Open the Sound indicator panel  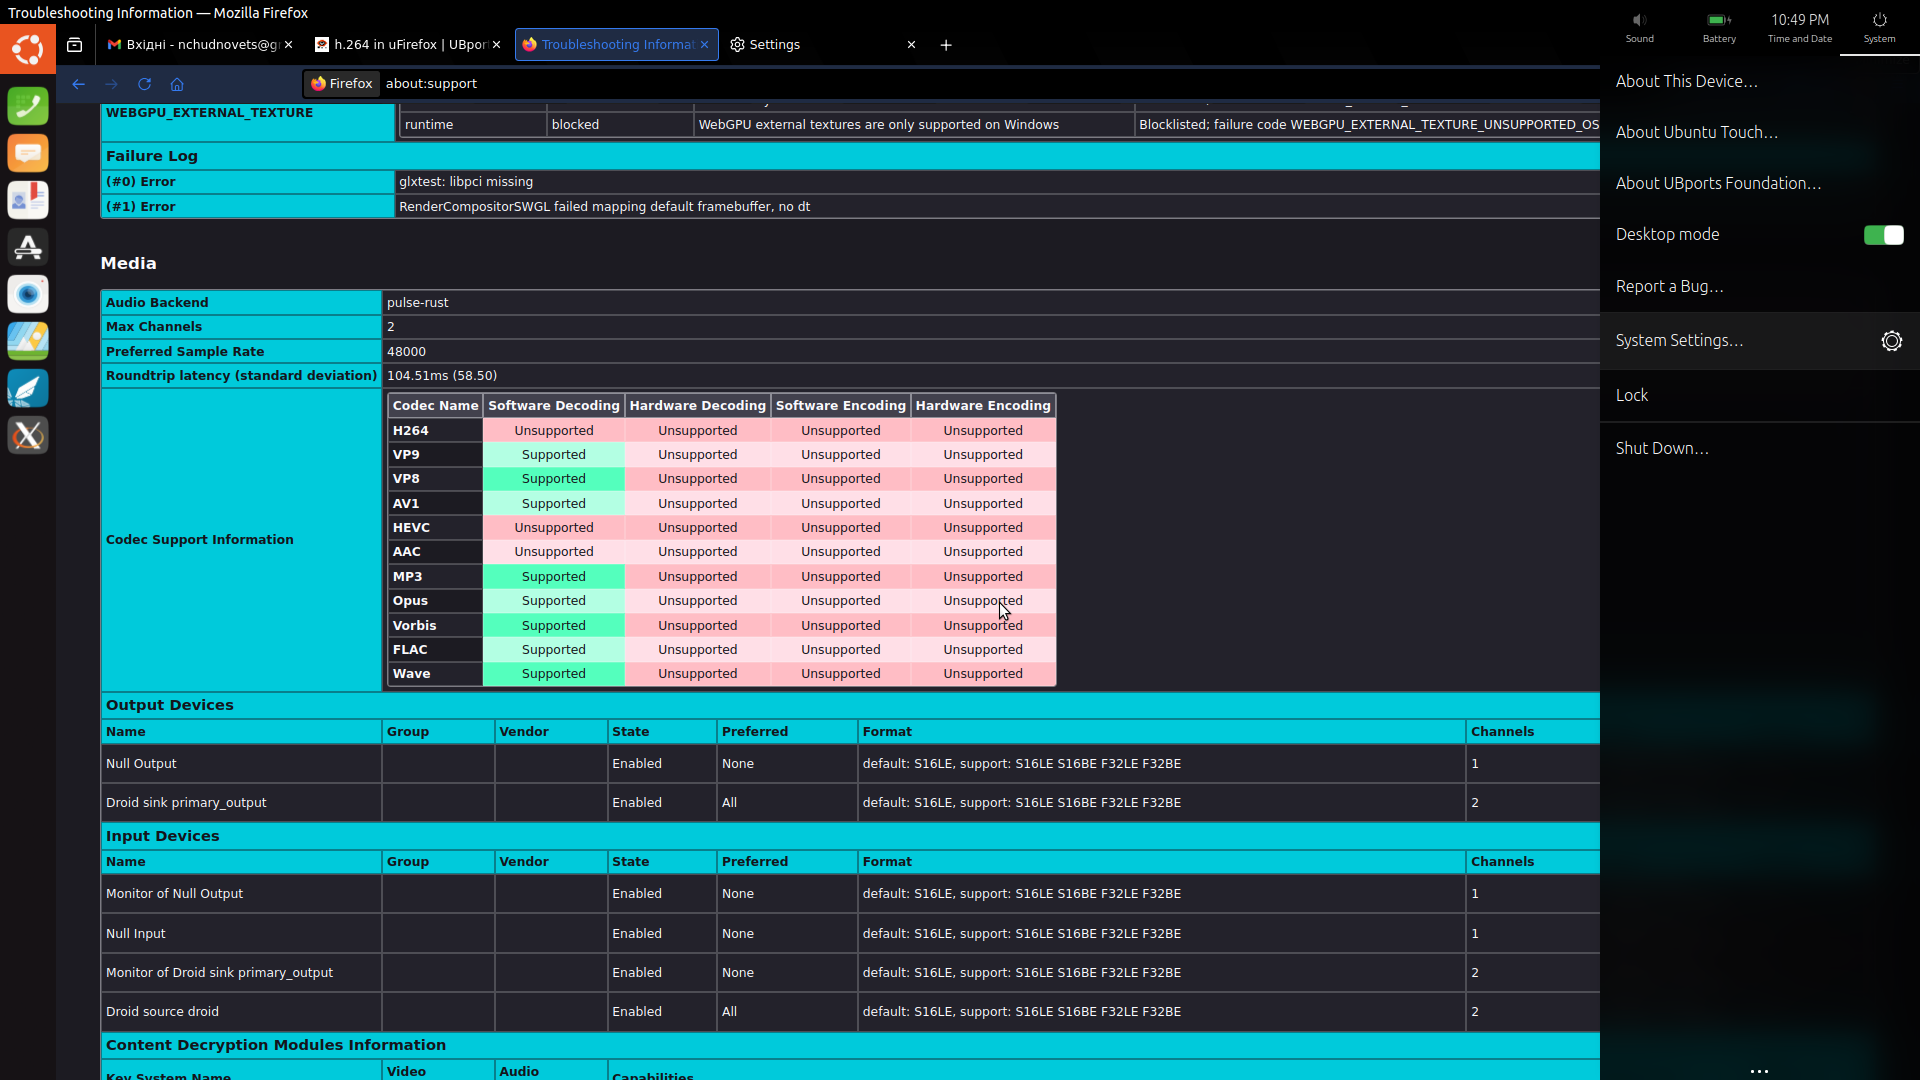point(1639,27)
